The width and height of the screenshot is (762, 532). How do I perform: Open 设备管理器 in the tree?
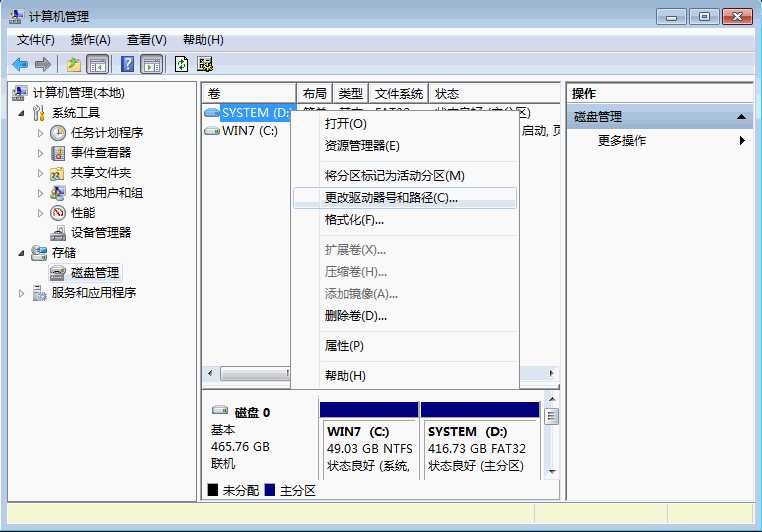(x=100, y=232)
